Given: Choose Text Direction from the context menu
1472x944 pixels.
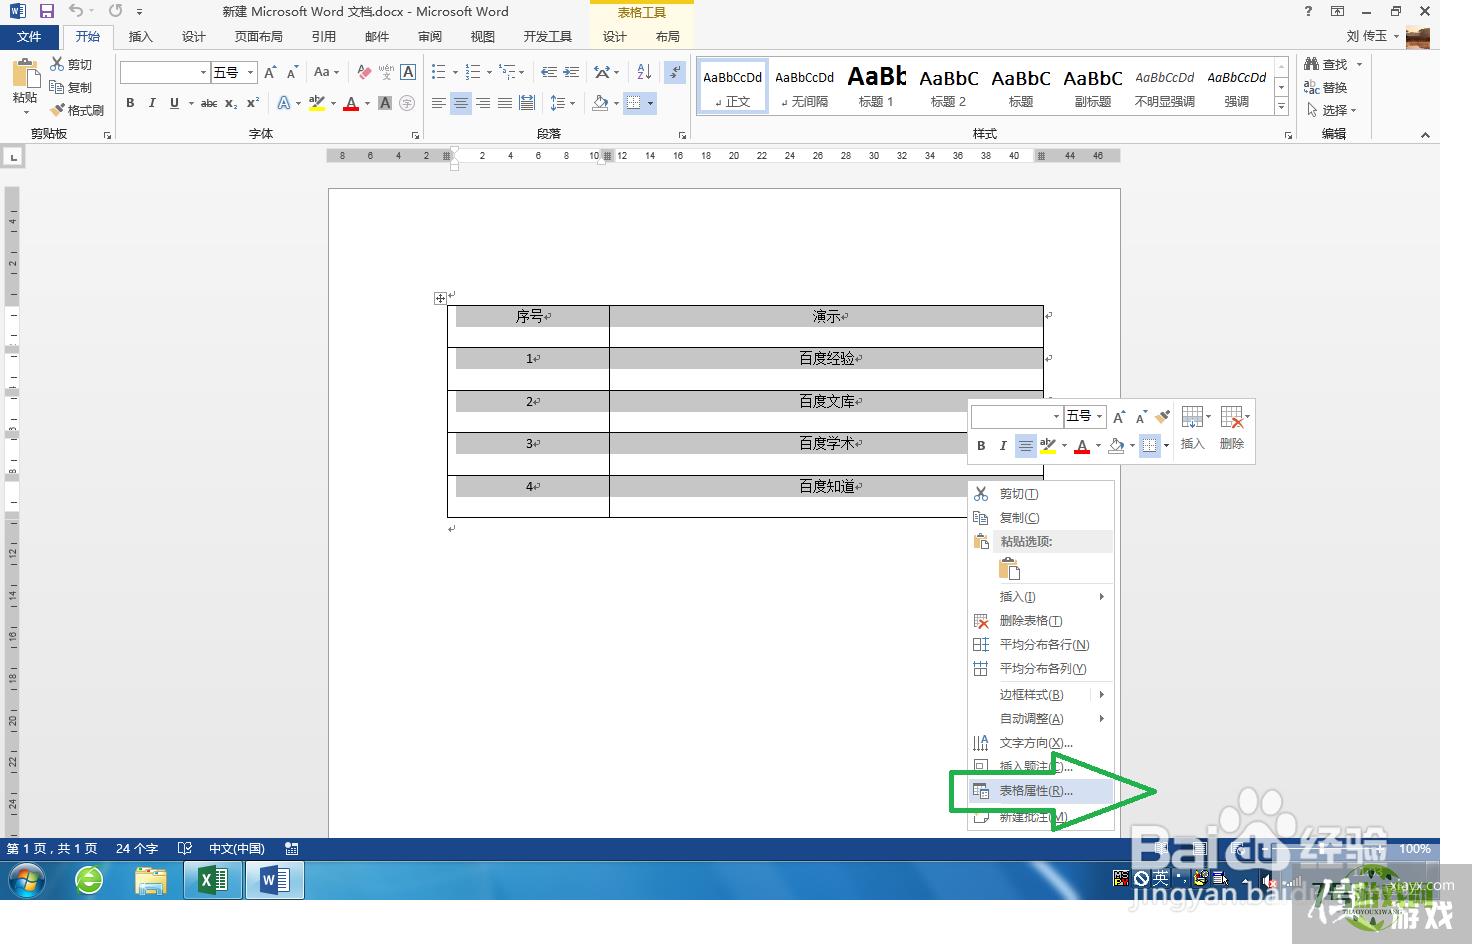Looking at the screenshot, I should click(1040, 743).
